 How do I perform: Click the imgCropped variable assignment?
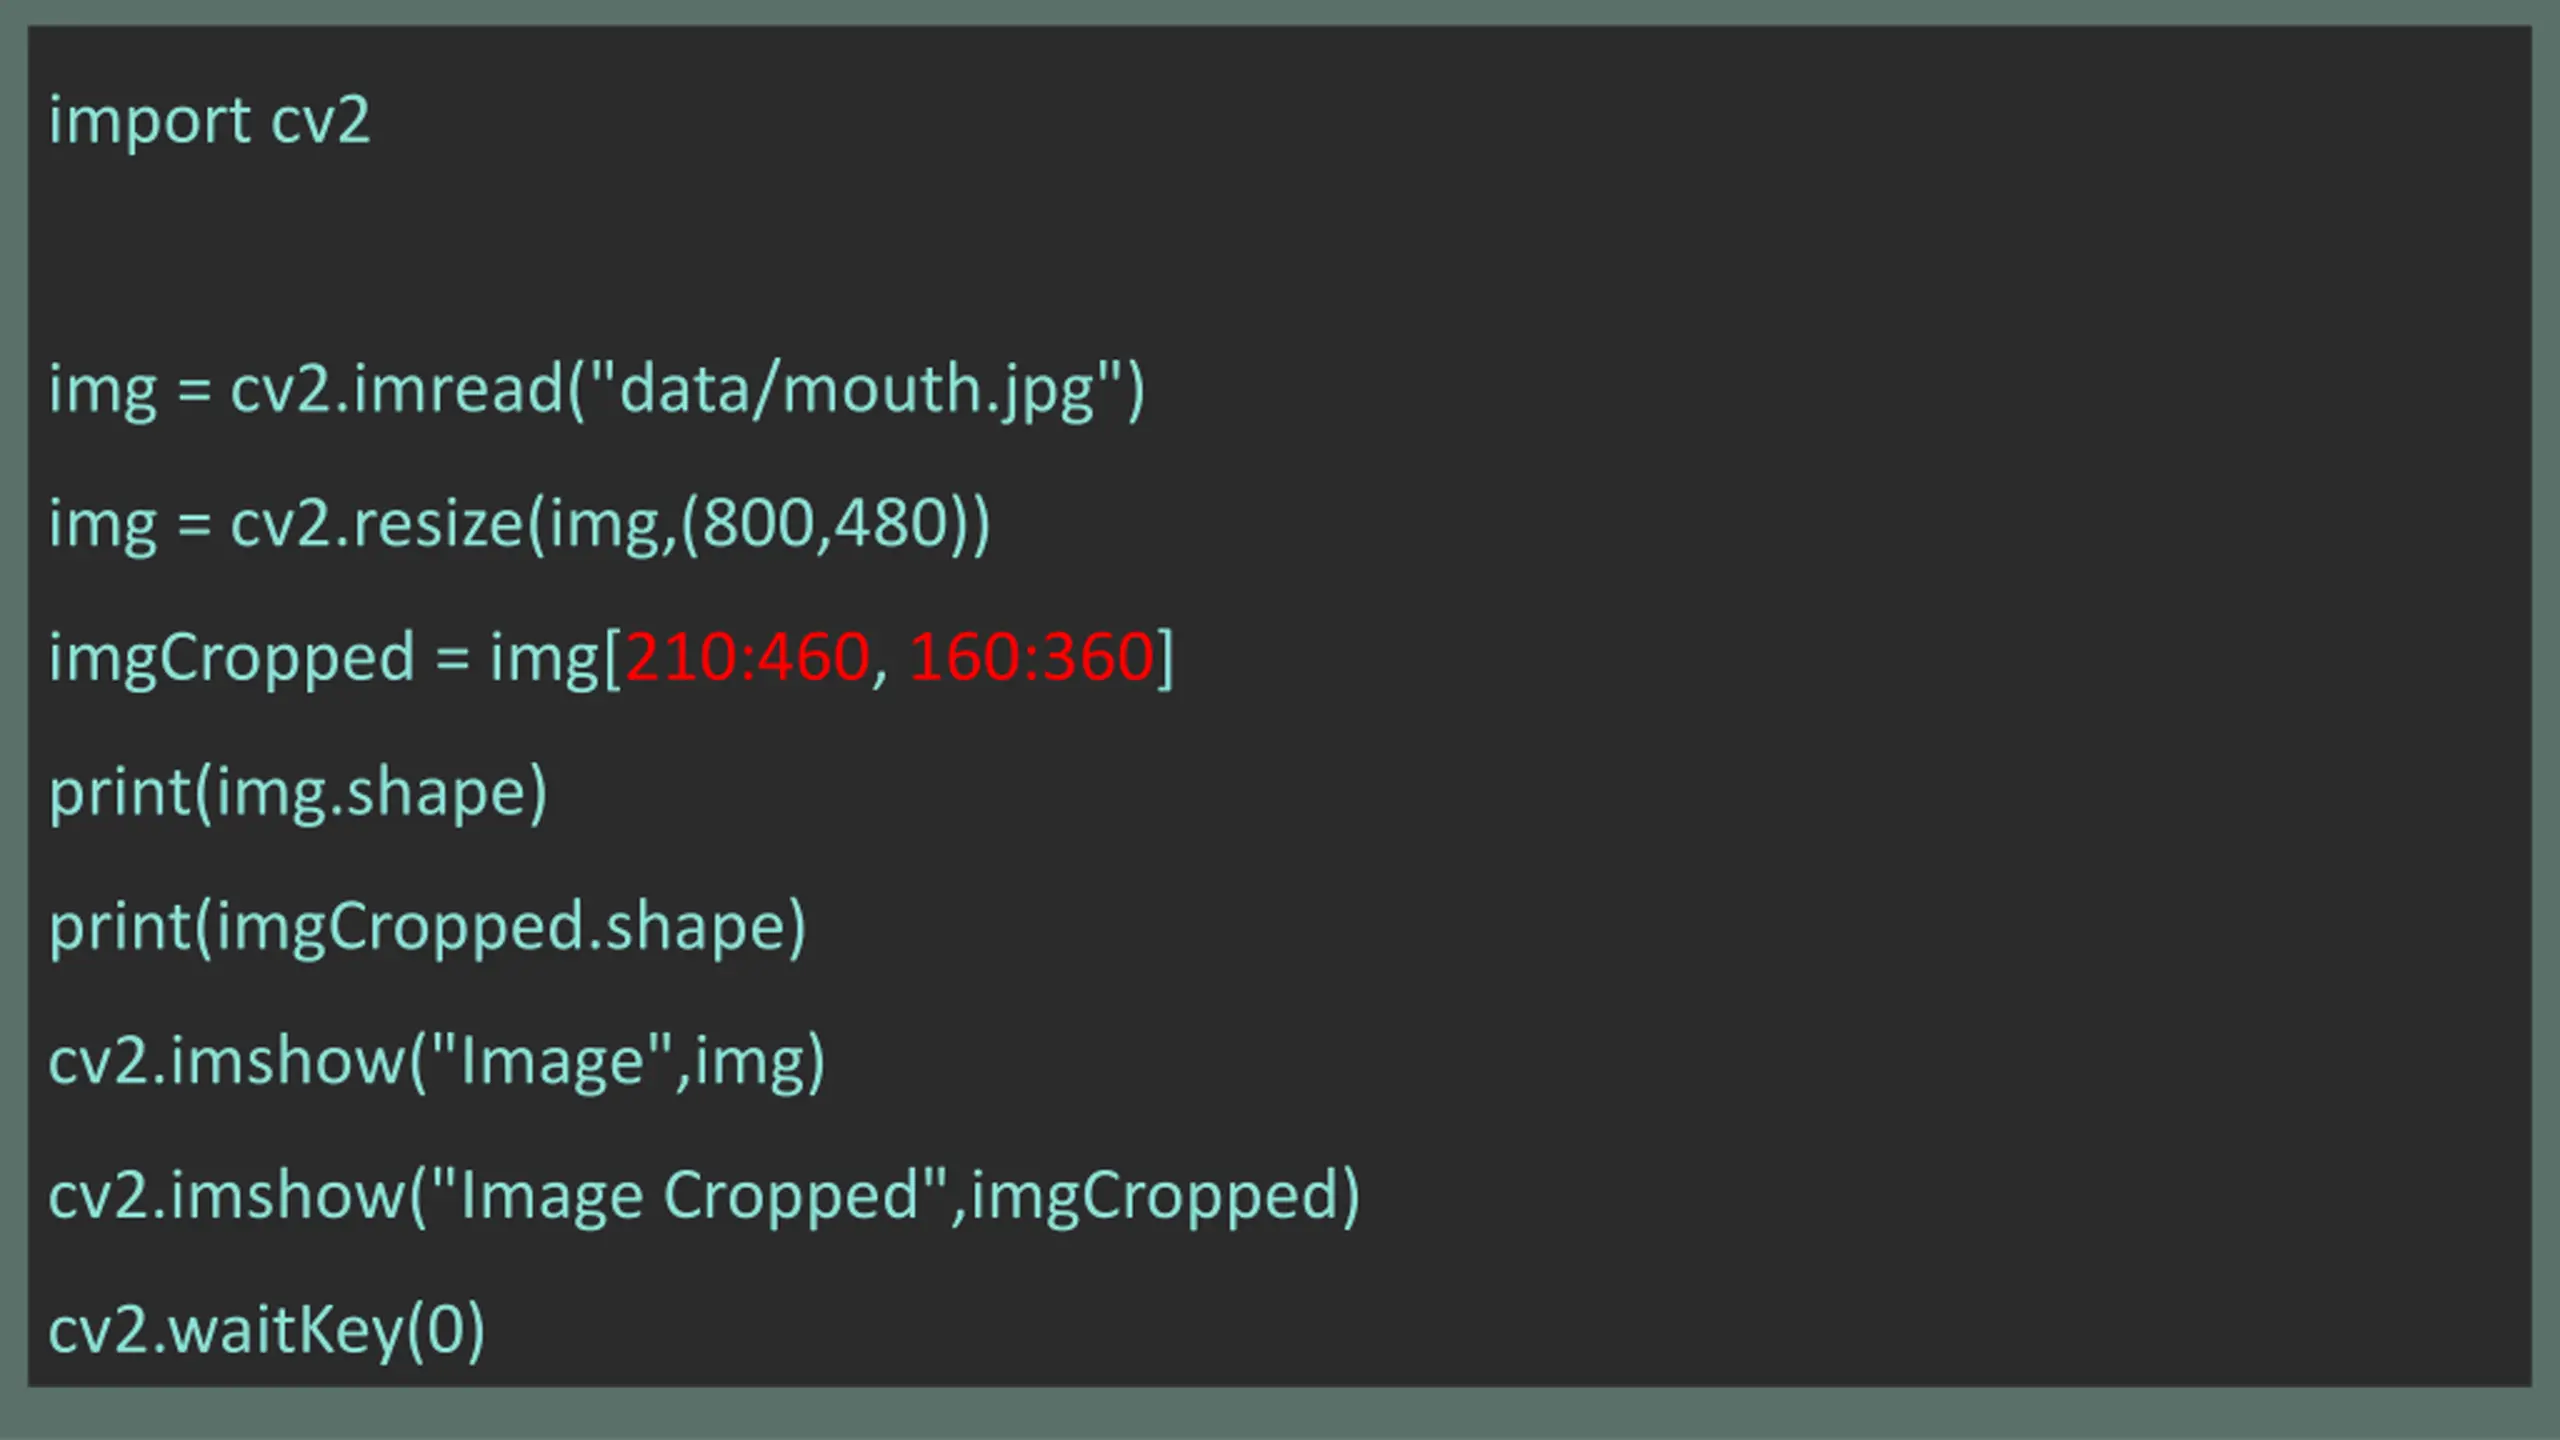click(x=611, y=659)
